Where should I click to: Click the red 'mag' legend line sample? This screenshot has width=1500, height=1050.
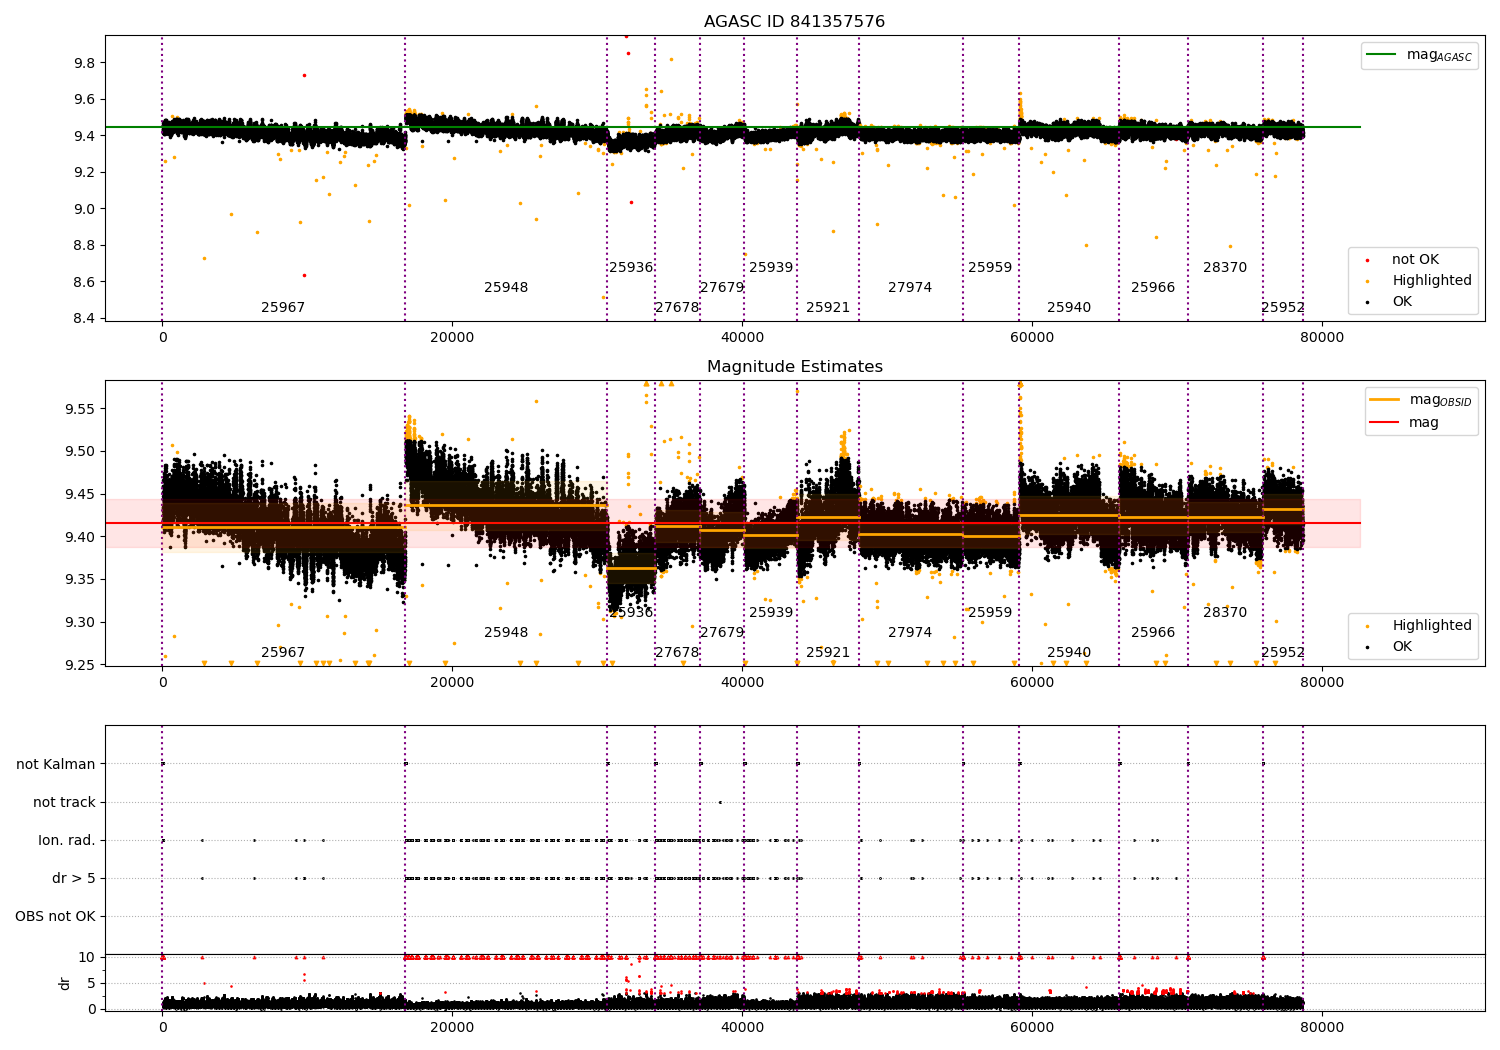tap(1384, 422)
